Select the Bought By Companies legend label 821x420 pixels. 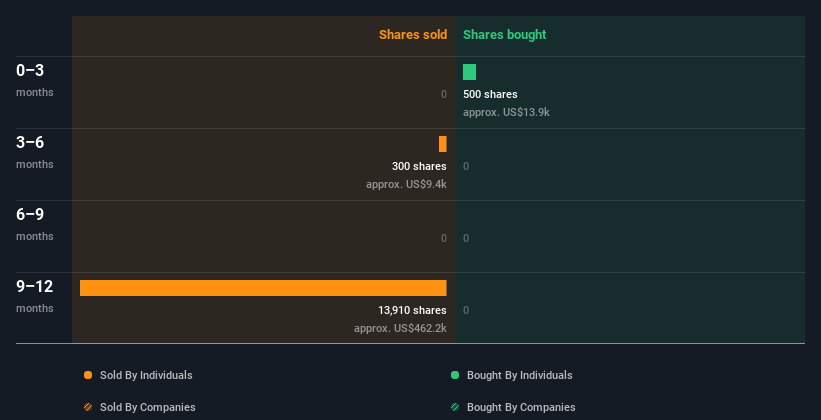[x=521, y=407]
